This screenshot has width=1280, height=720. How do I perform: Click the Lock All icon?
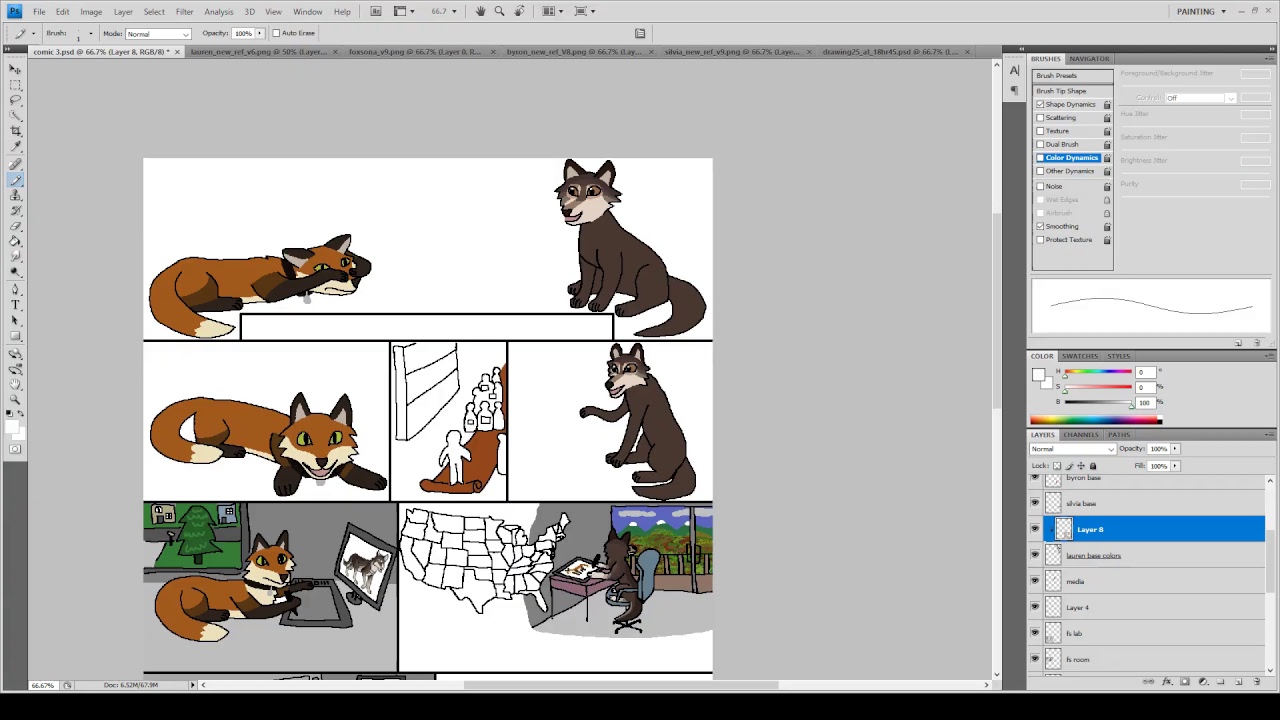click(x=1092, y=466)
